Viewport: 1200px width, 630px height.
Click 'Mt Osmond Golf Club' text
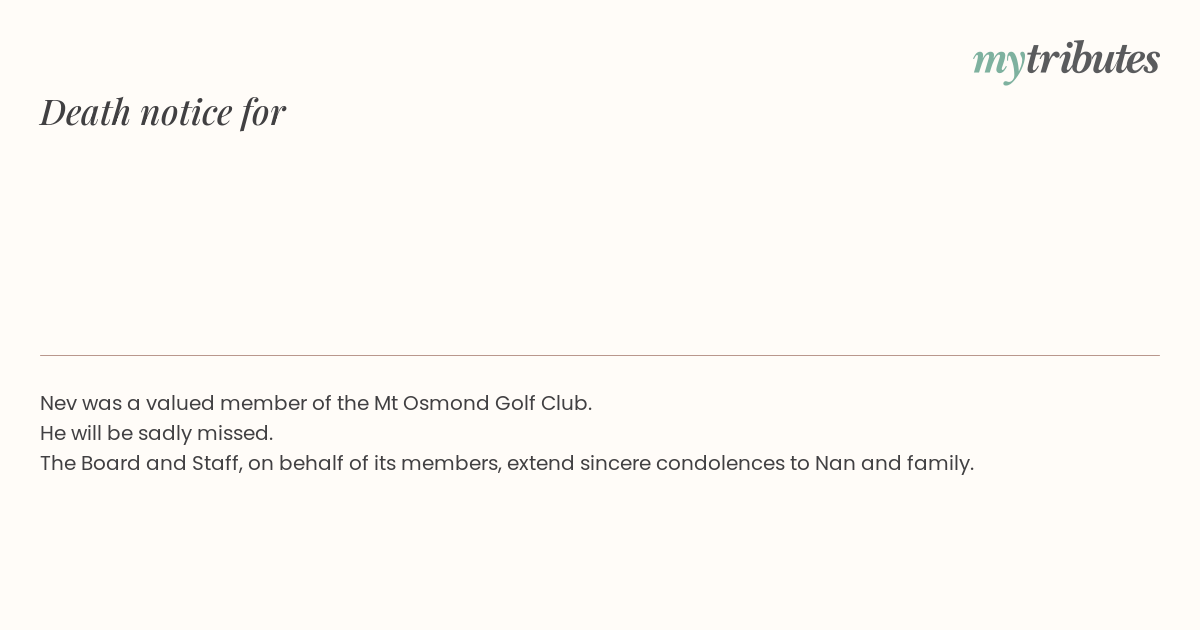pos(481,403)
